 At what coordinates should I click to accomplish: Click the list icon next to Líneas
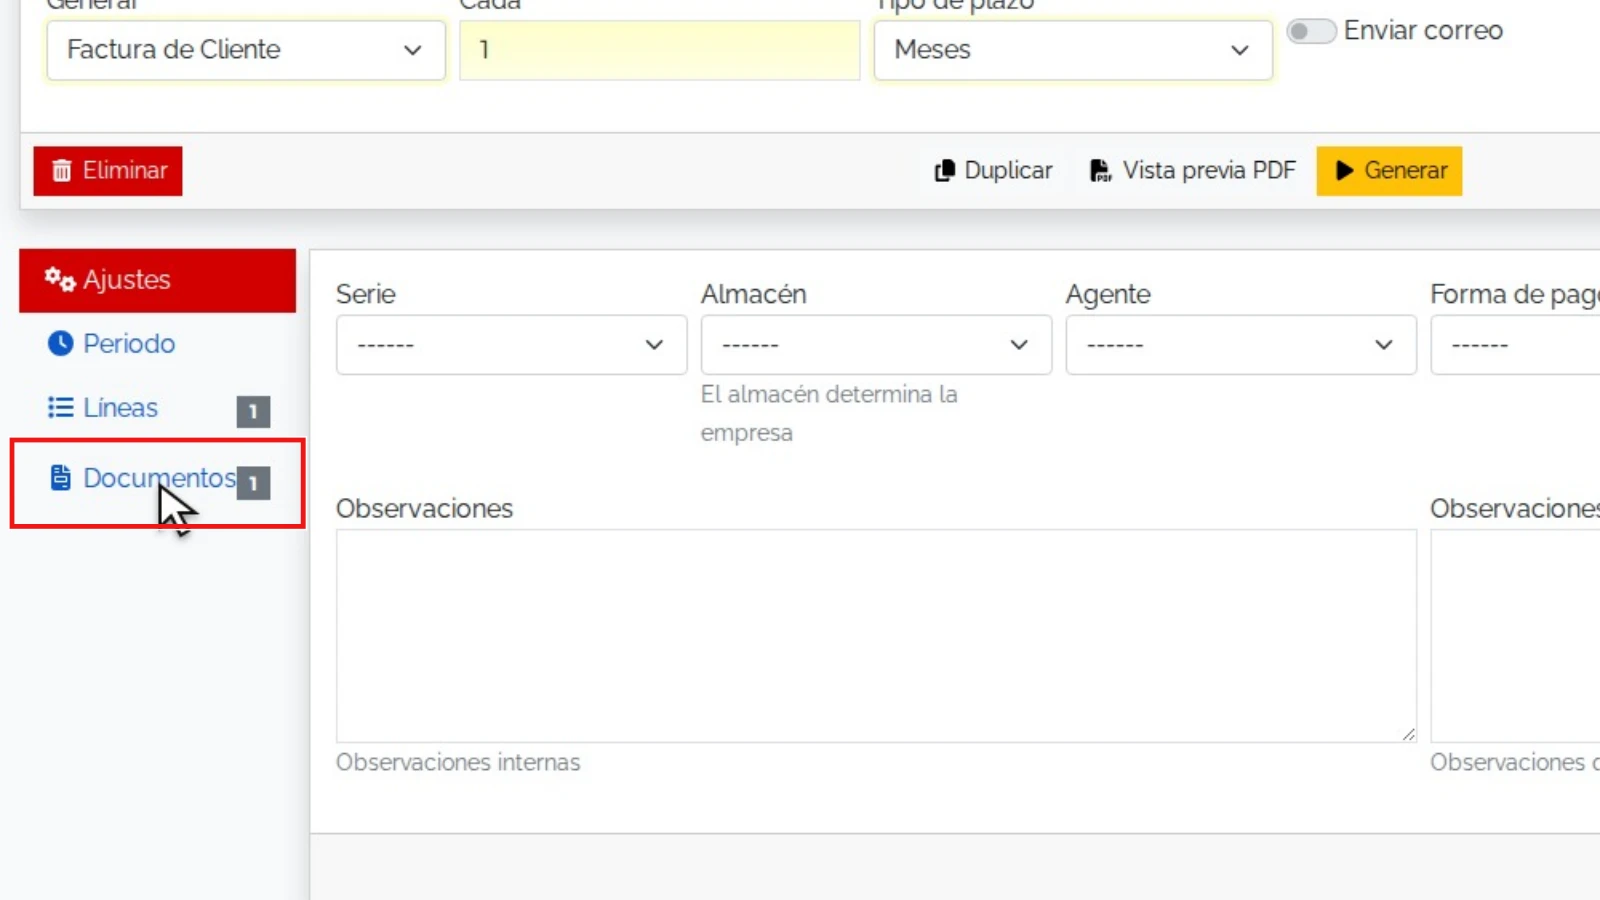click(x=61, y=407)
